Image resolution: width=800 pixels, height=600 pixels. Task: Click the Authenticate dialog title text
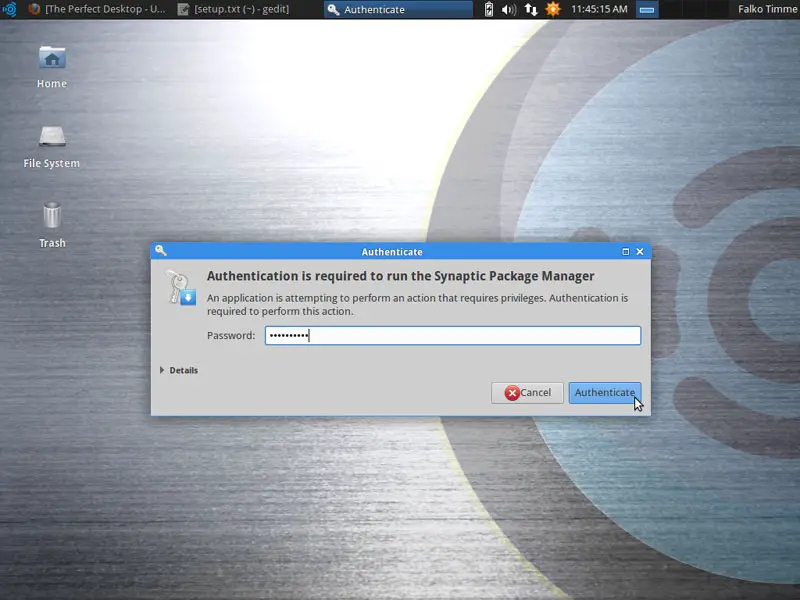392,252
